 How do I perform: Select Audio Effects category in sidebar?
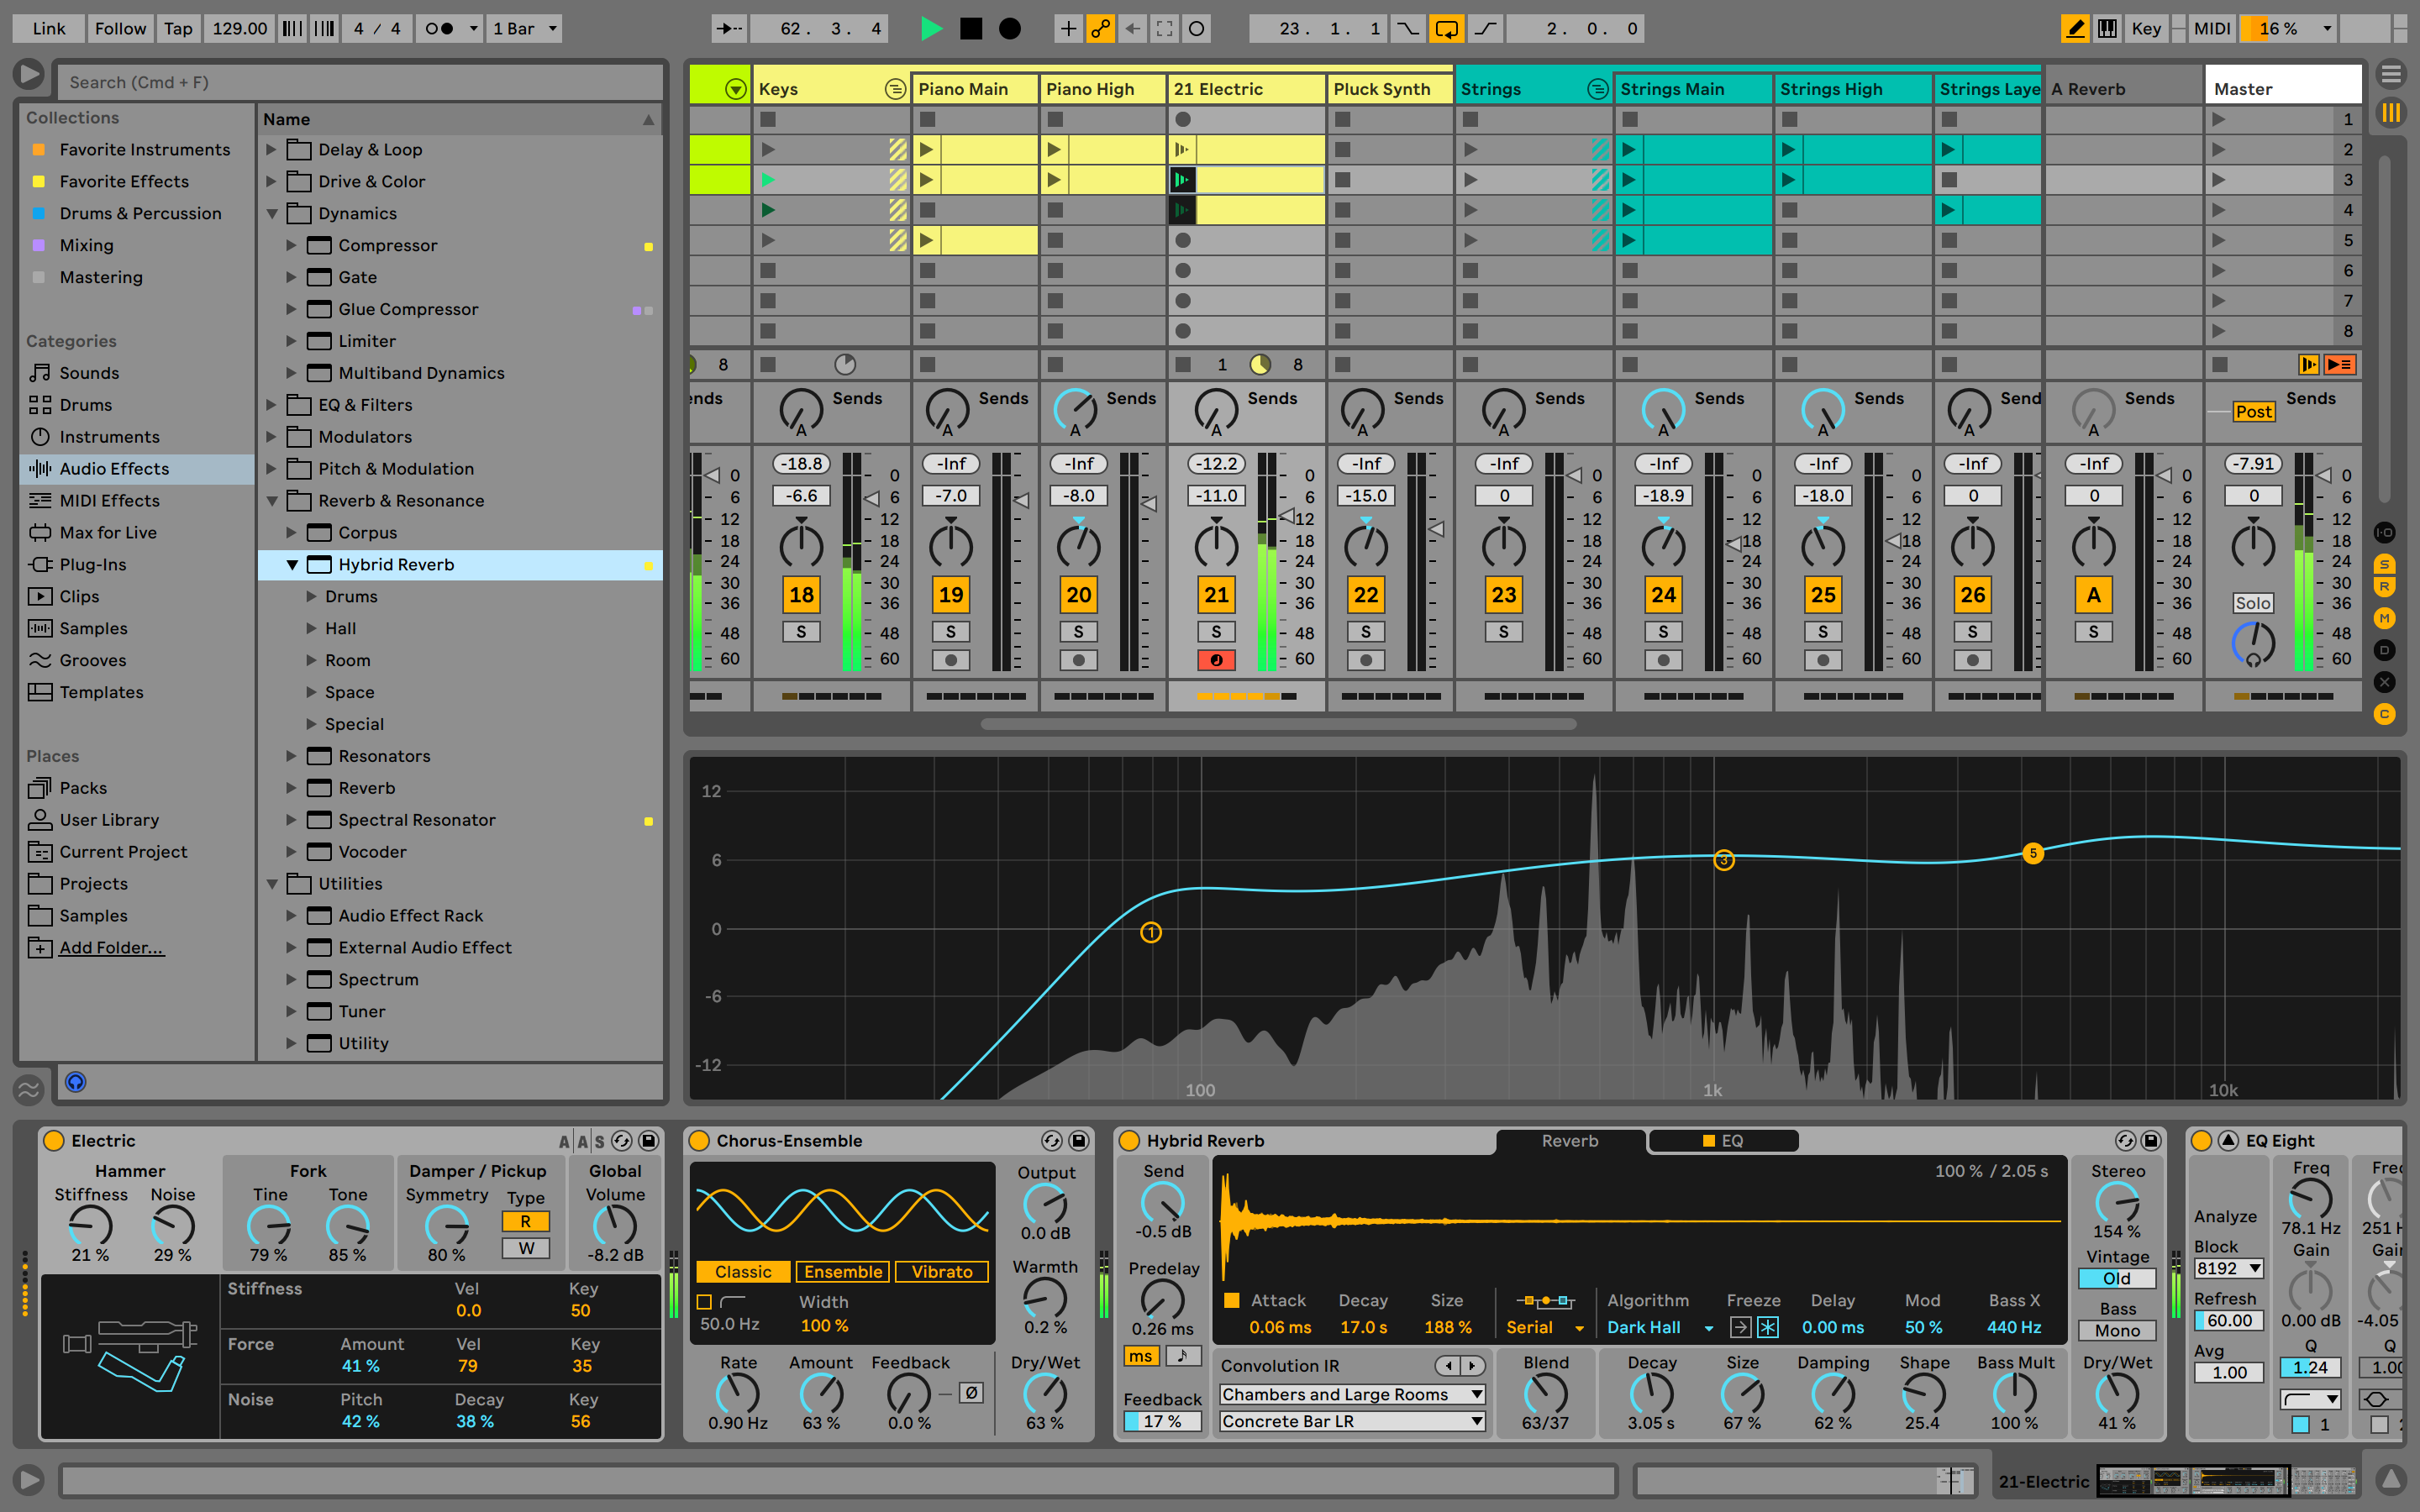tap(113, 467)
